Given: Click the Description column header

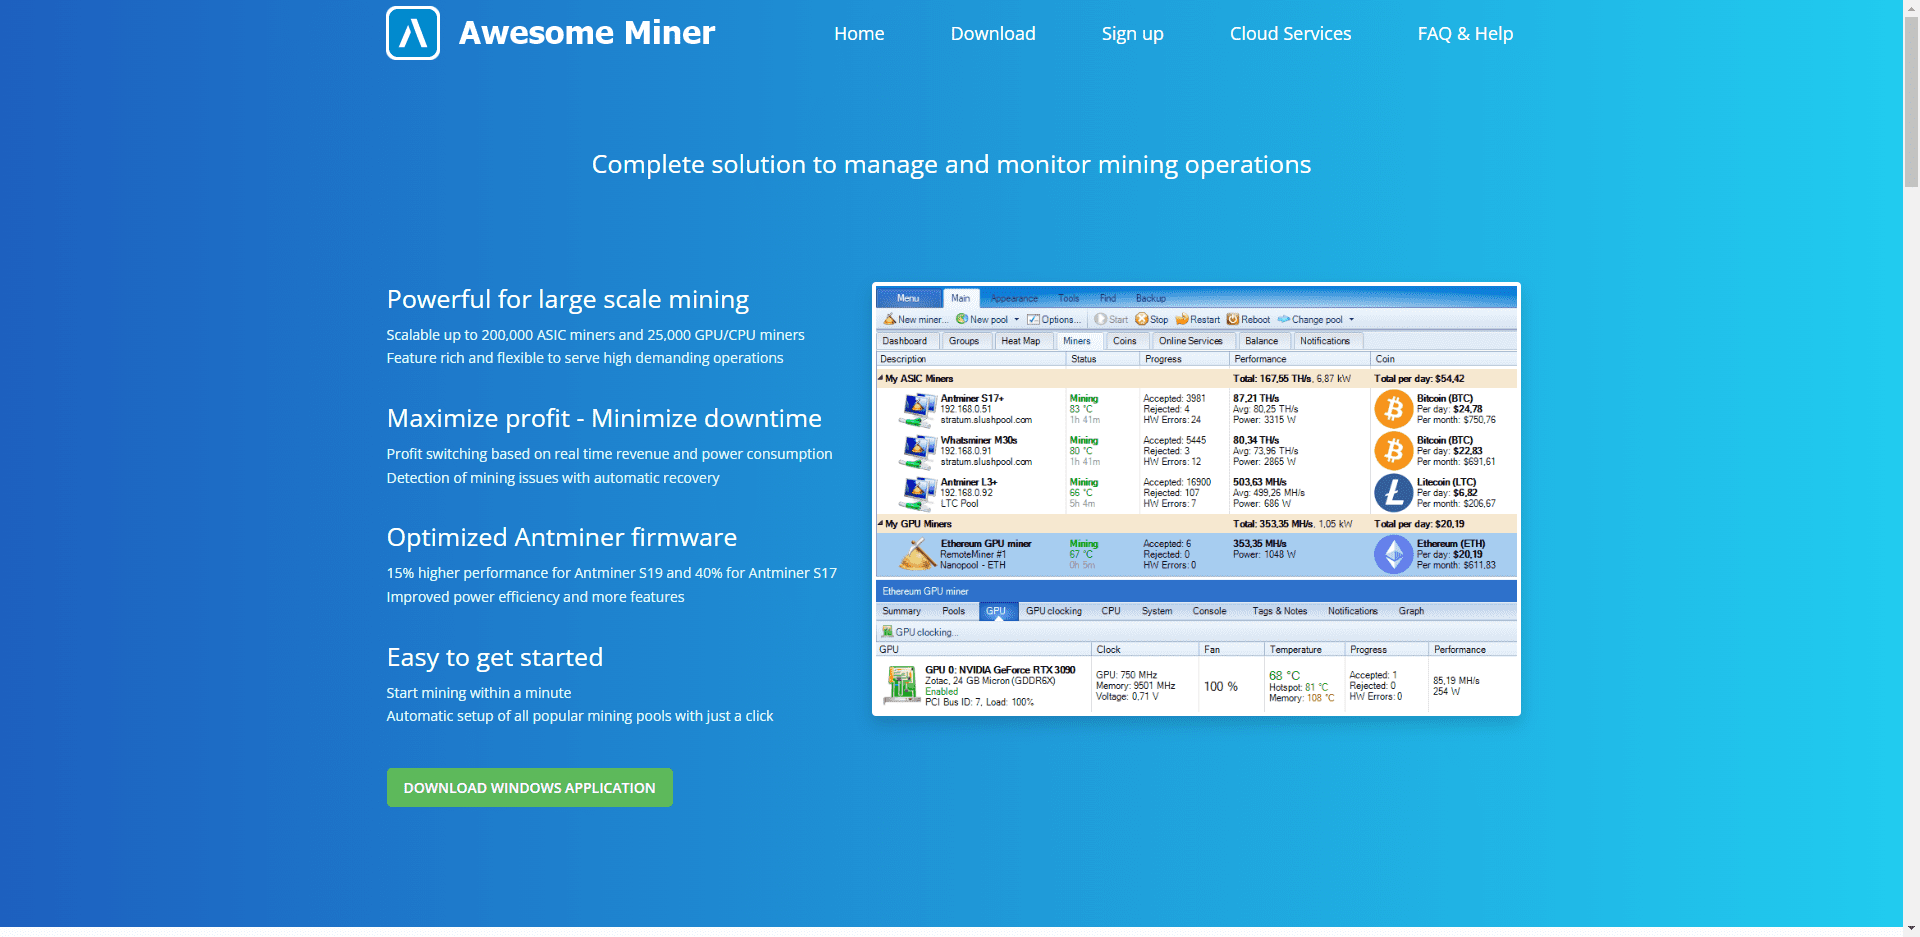Looking at the screenshot, I should 971,359.
